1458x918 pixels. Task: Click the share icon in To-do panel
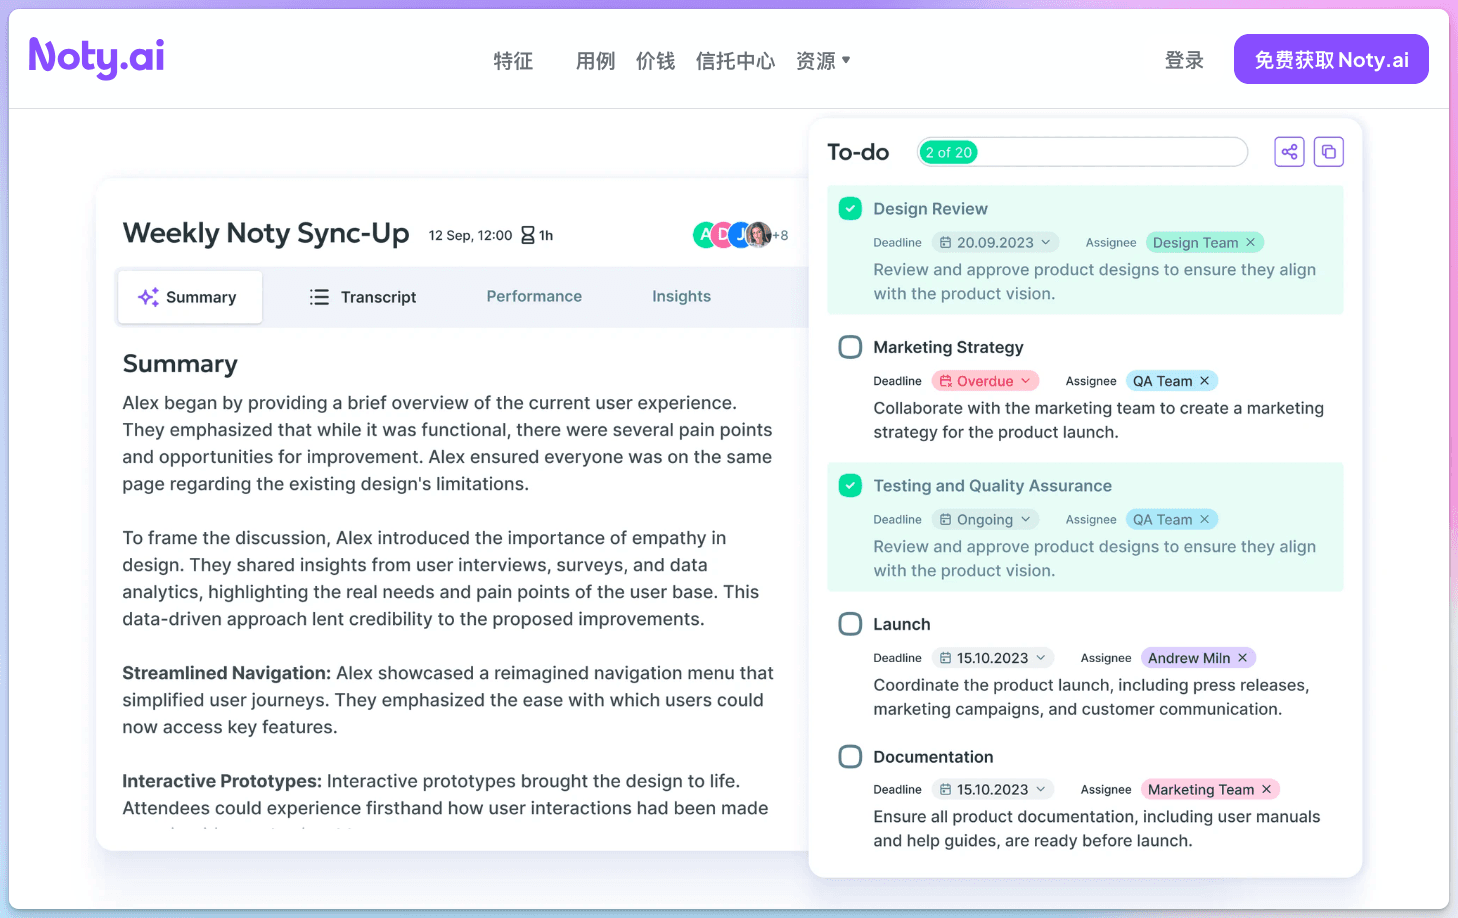(x=1289, y=152)
